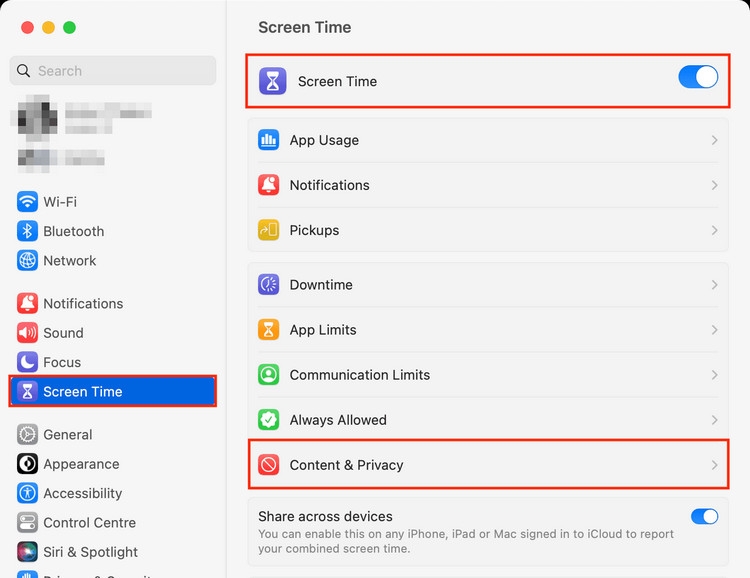Viewport: 750px width, 578px height.
Task: Select Wi-Fi in the sidebar
Action: click(x=113, y=201)
